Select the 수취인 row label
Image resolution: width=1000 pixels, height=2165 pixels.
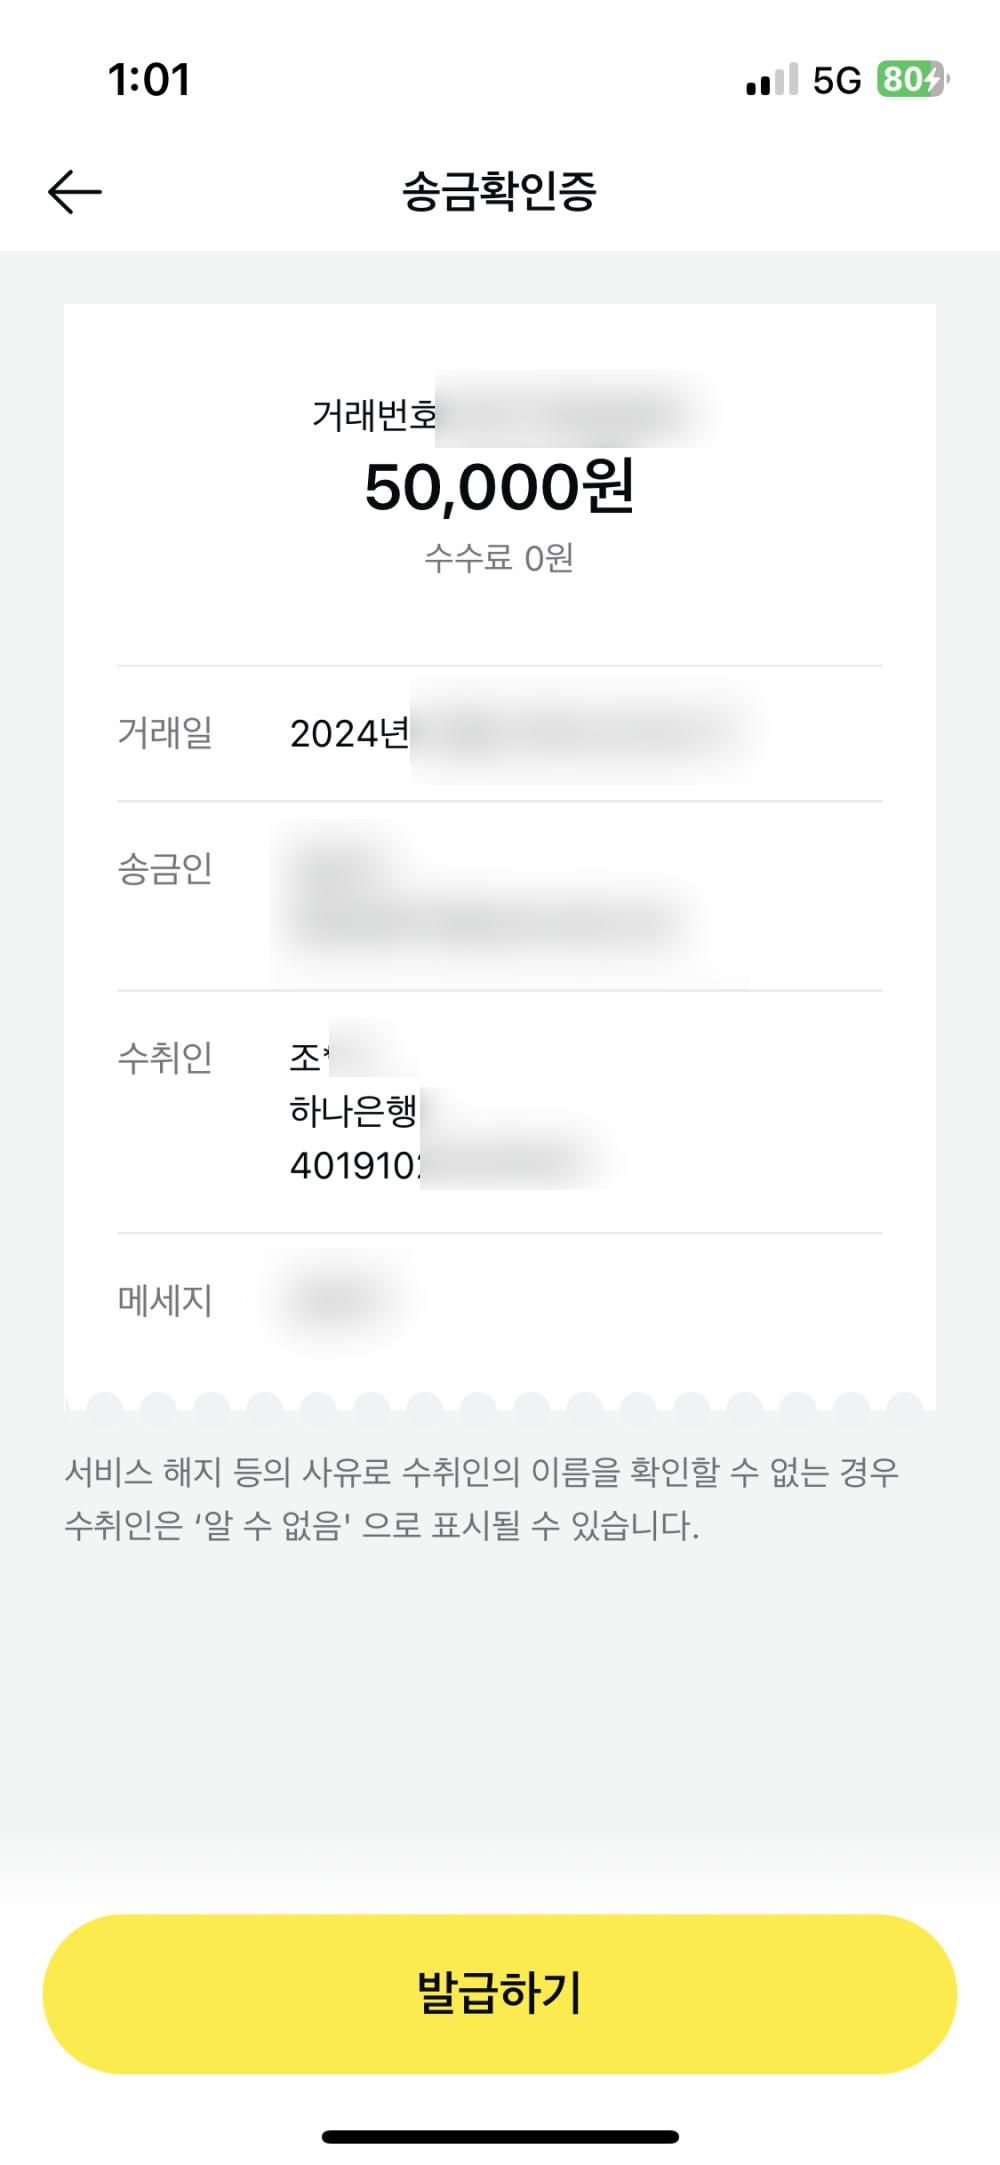(165, 1057)
